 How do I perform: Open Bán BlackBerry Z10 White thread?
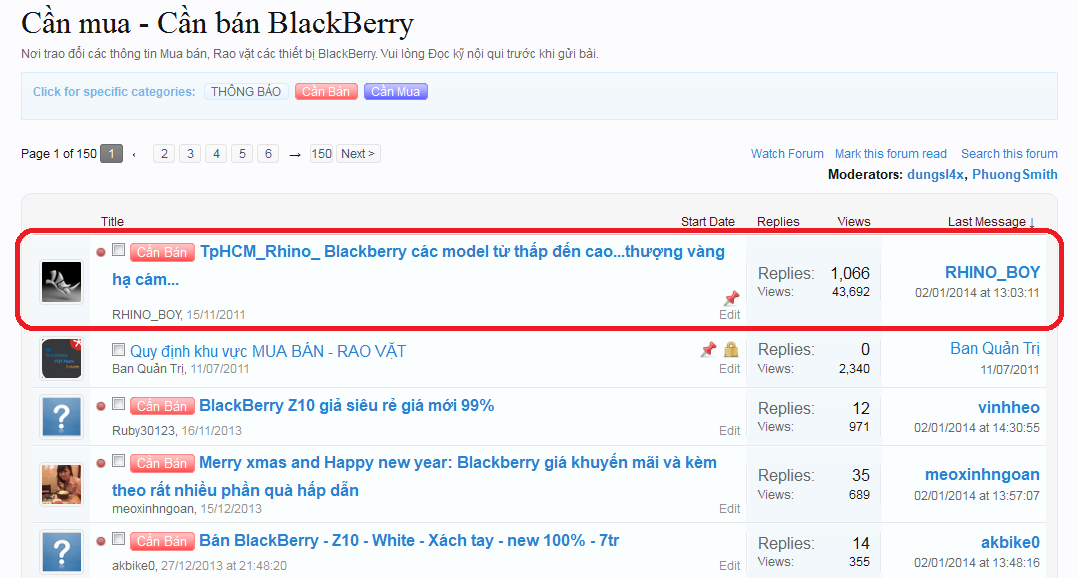409,541
